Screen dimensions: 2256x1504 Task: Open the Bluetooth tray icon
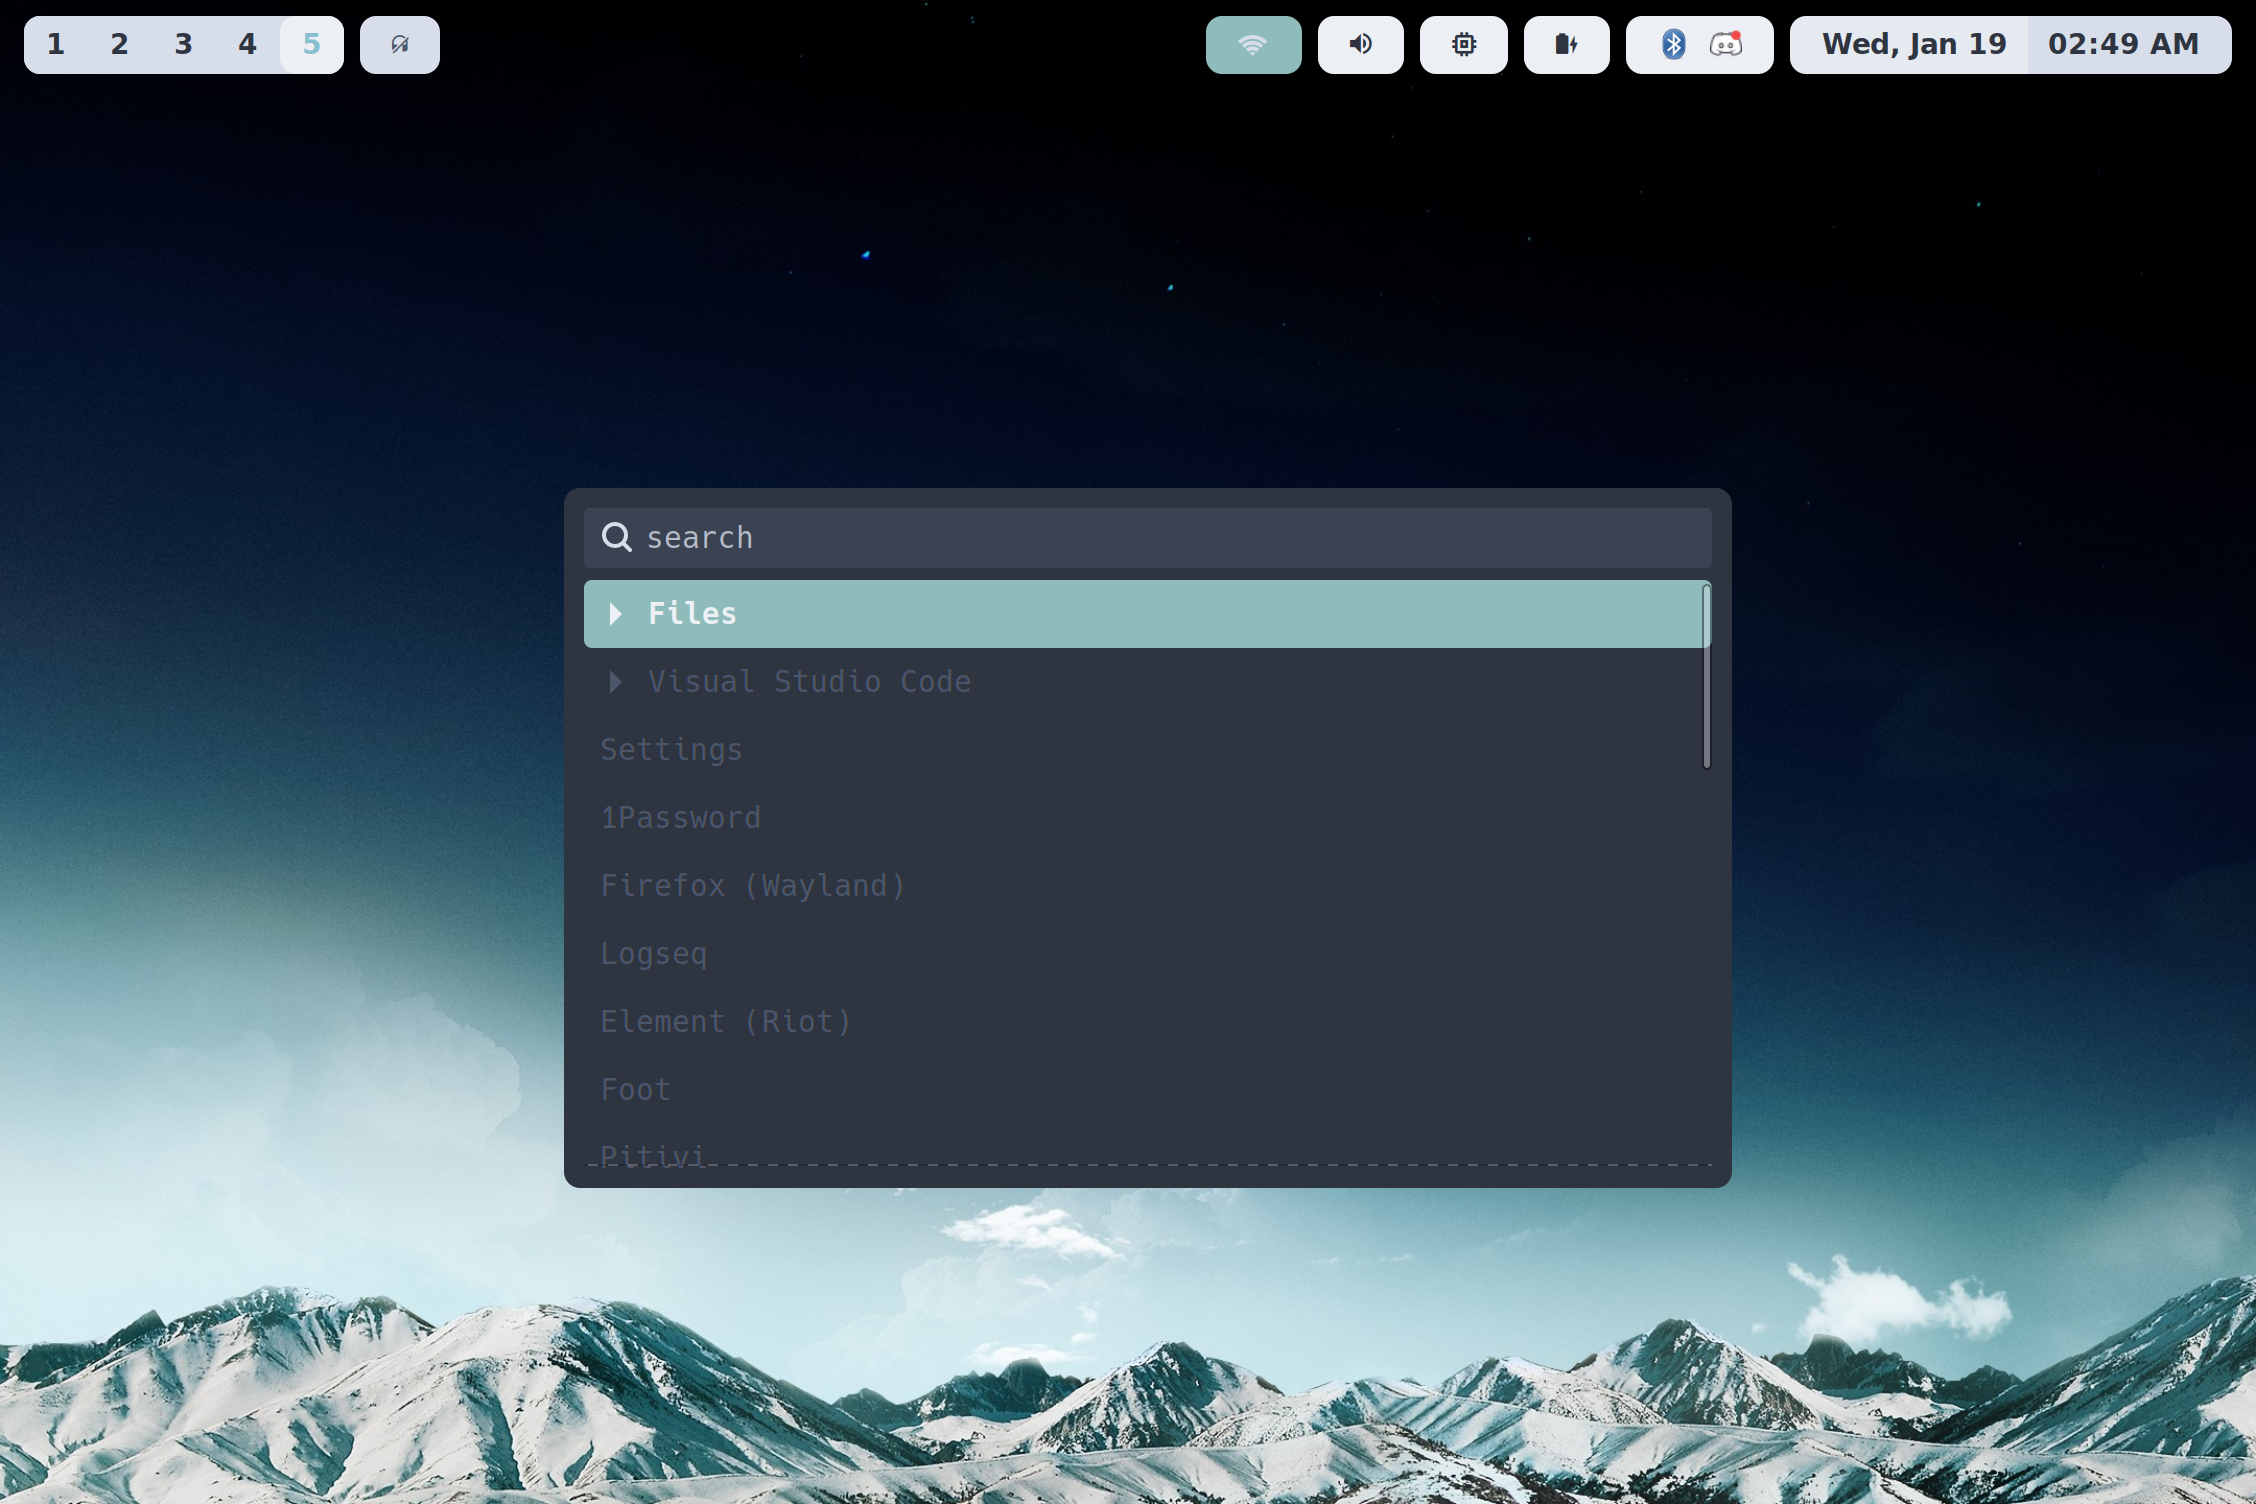[x=1673, y=45]
